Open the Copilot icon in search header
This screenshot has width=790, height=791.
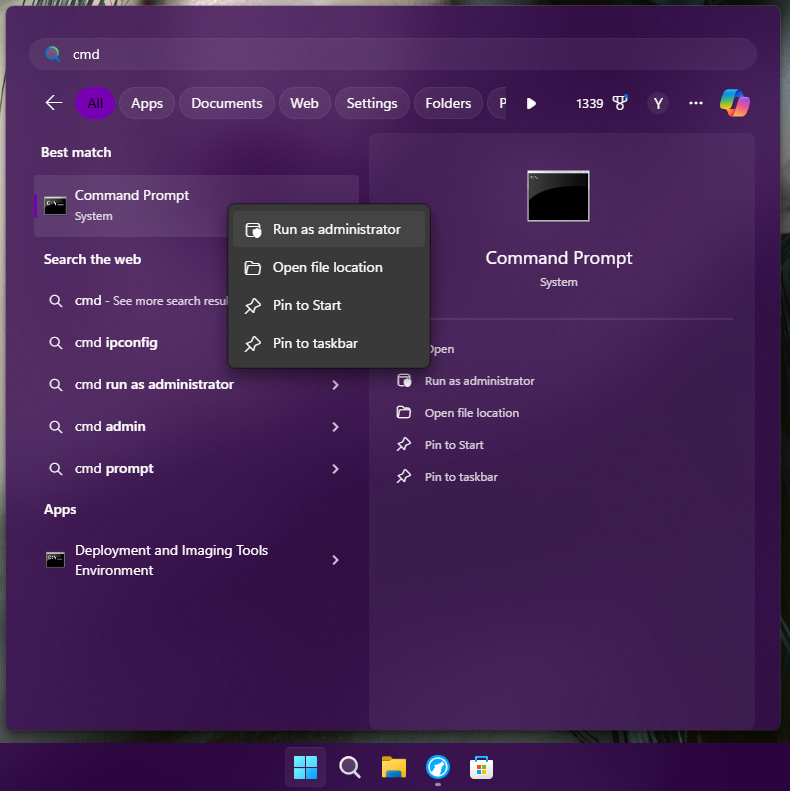pyautogui.click(x=735, y=103)
